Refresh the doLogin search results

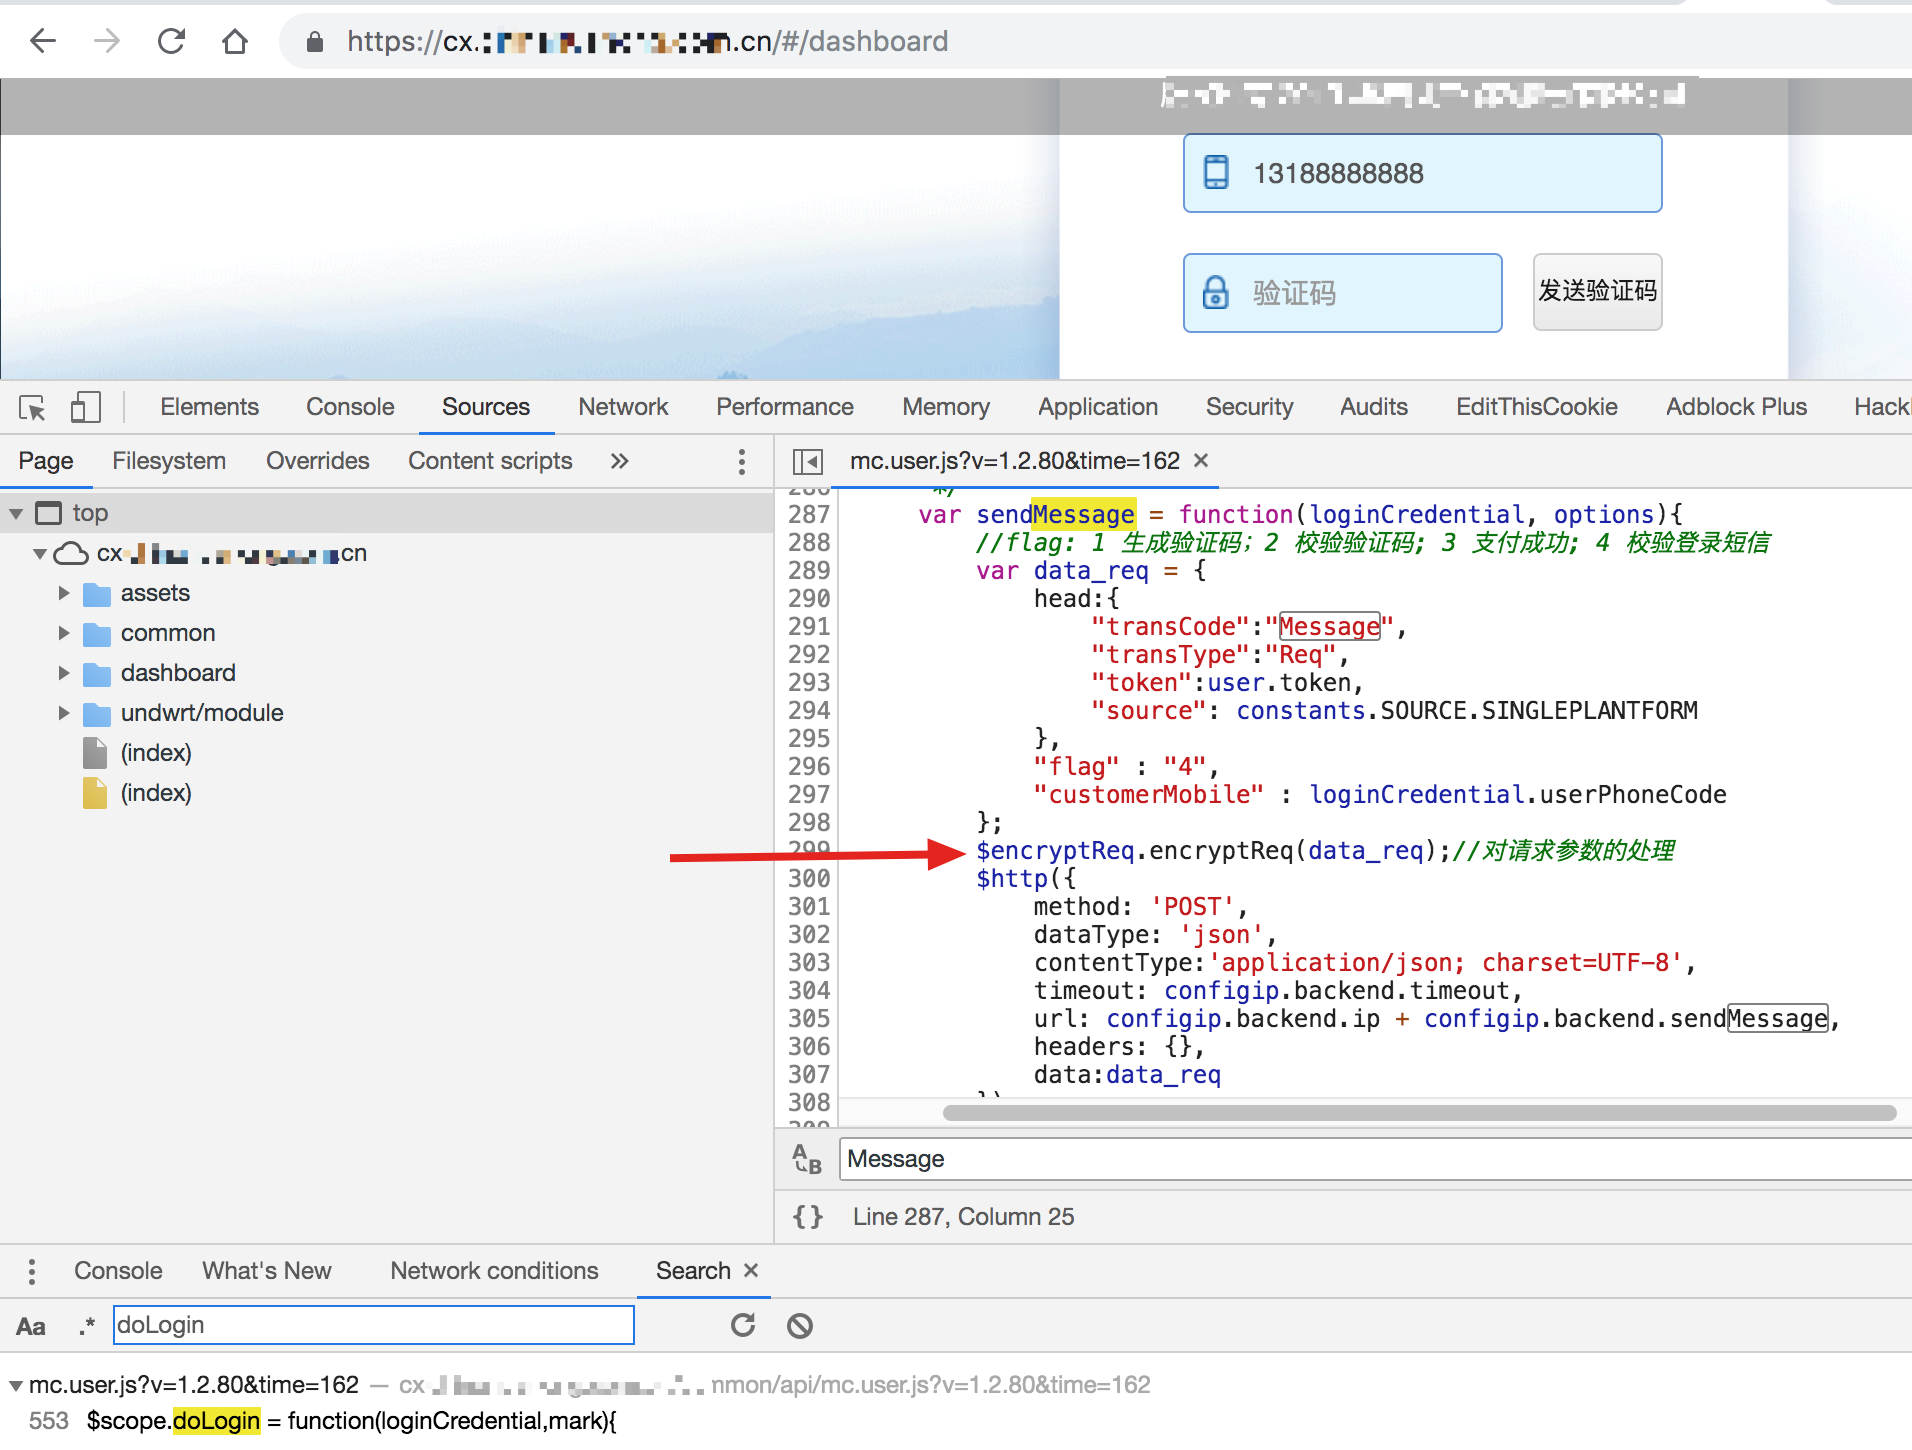tap(742, 1326)
